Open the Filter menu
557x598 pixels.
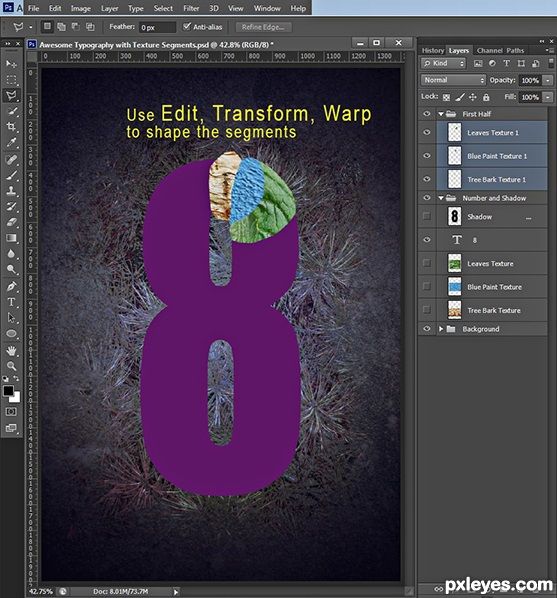coord(191,8)
